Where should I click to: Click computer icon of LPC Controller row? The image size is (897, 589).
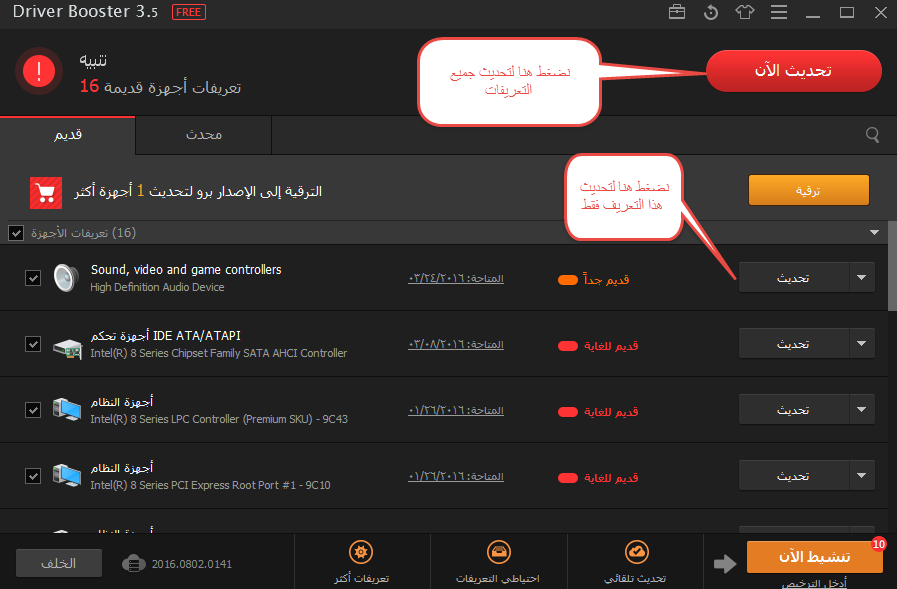click(x=67, y=410)
